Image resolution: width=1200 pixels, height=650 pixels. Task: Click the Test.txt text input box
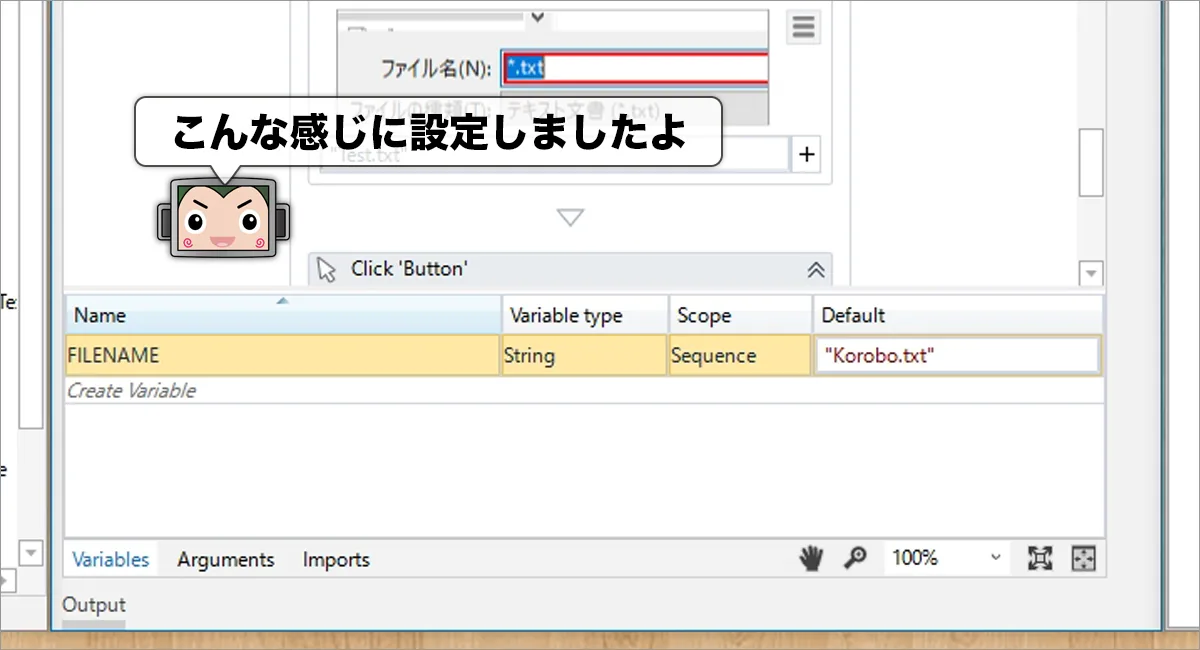[553, 155]
